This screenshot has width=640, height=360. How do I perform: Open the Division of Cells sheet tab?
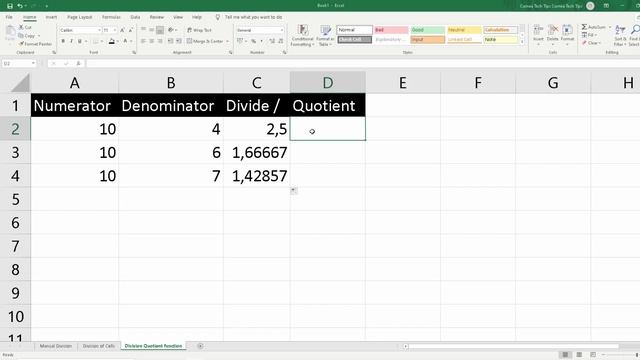pos(99,346)
